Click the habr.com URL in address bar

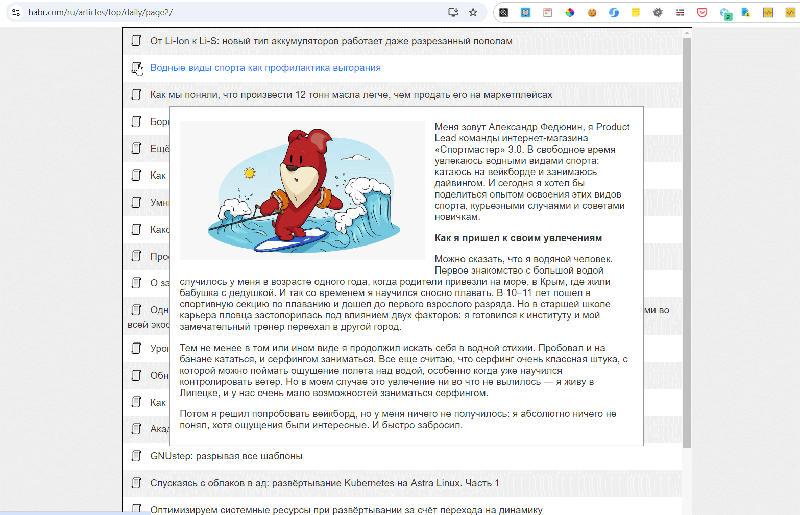(x=101, y=12)
